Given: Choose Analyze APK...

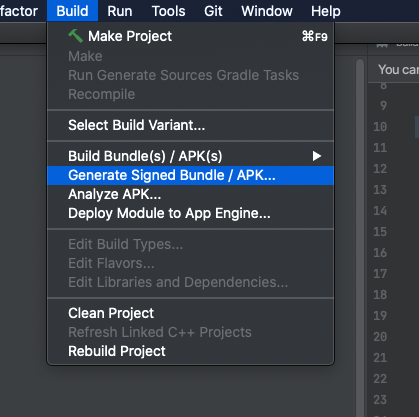Looking at the screenshot, I should click(190, 194).
